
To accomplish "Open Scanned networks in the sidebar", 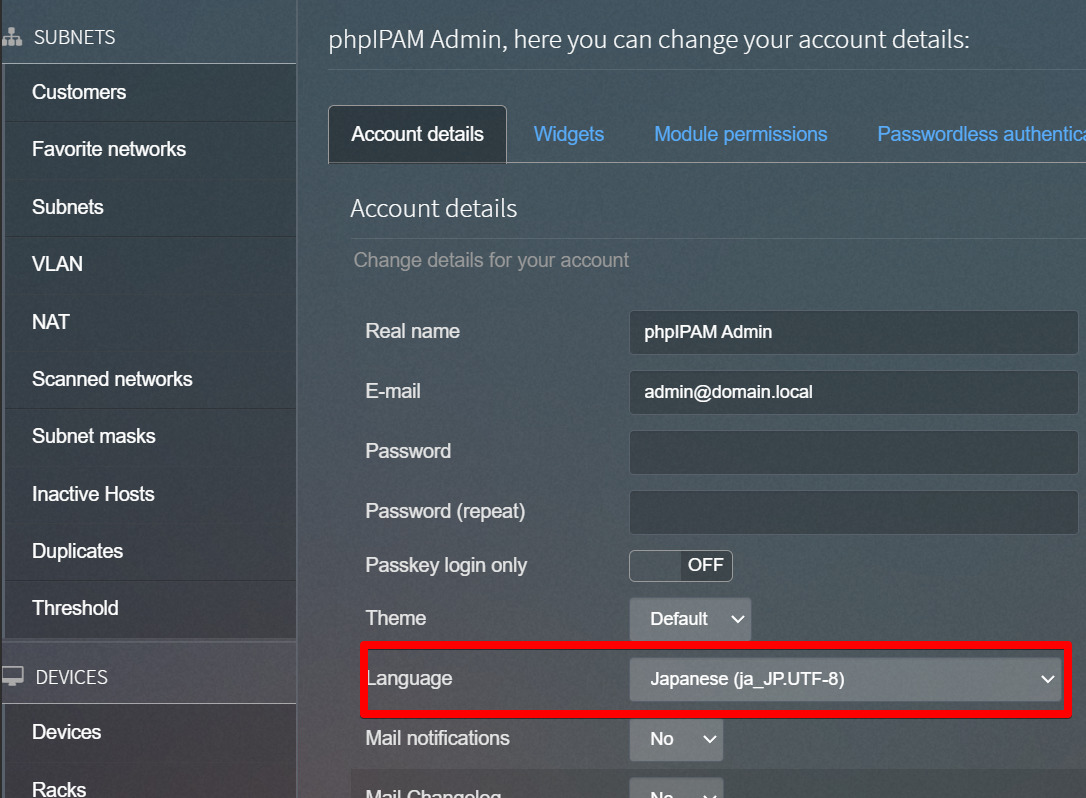I will [150, 380].
